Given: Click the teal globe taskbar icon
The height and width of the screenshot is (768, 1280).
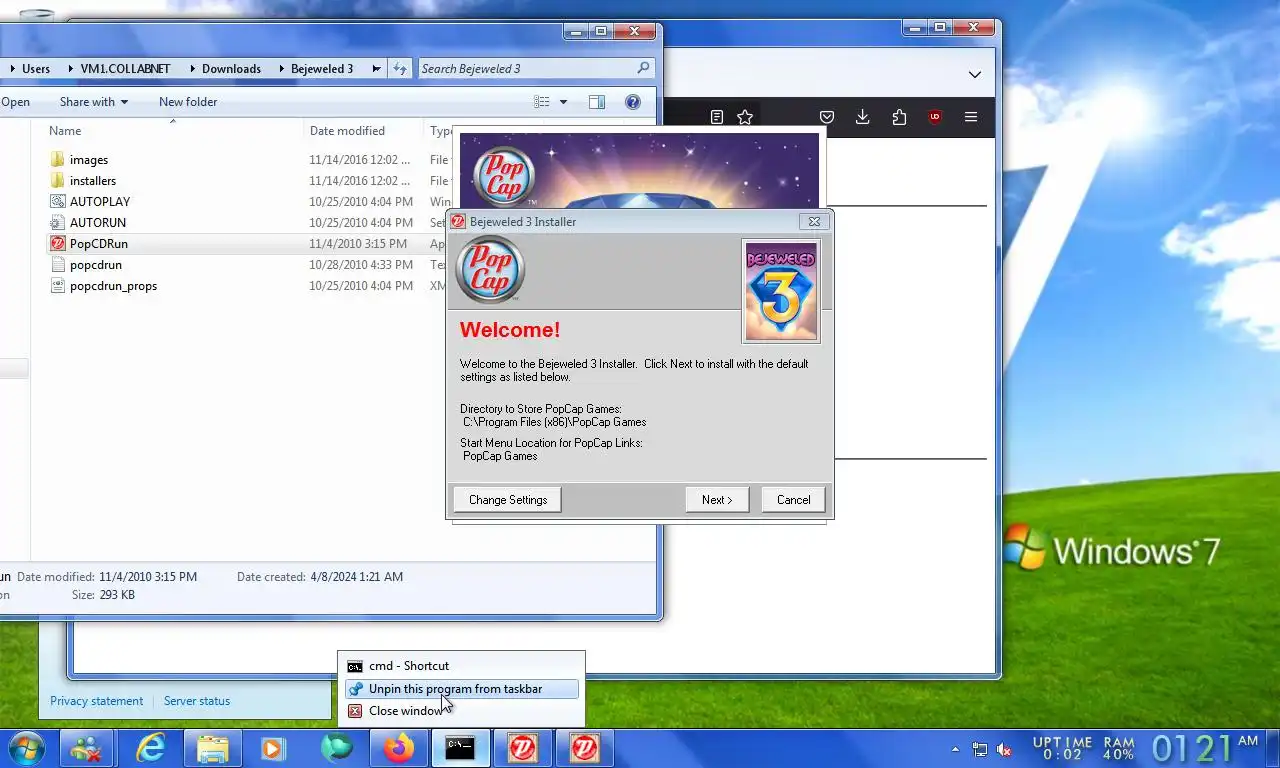Looking at the screenshot, I should tap(336, 748).
